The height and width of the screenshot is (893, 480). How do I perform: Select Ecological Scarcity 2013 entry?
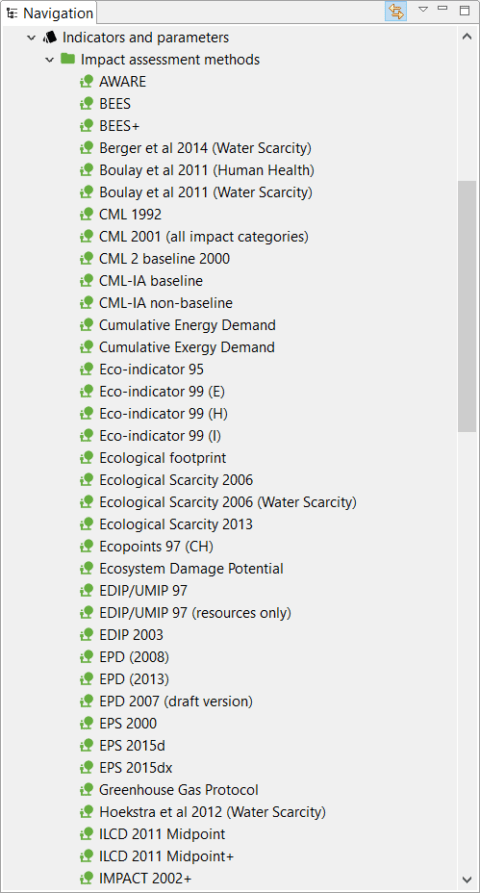click(x=176, y=525)
